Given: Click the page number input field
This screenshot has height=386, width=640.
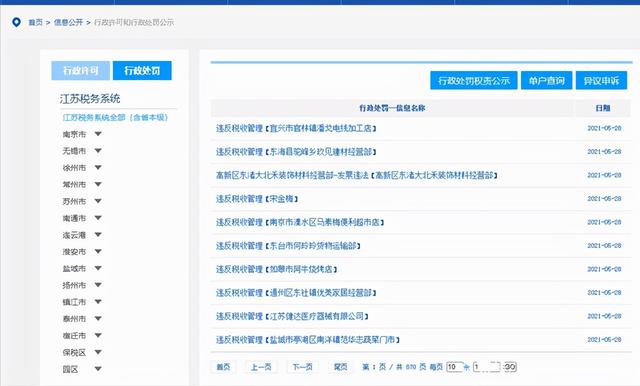Looking at the screenshot, I should coord(487,367).
